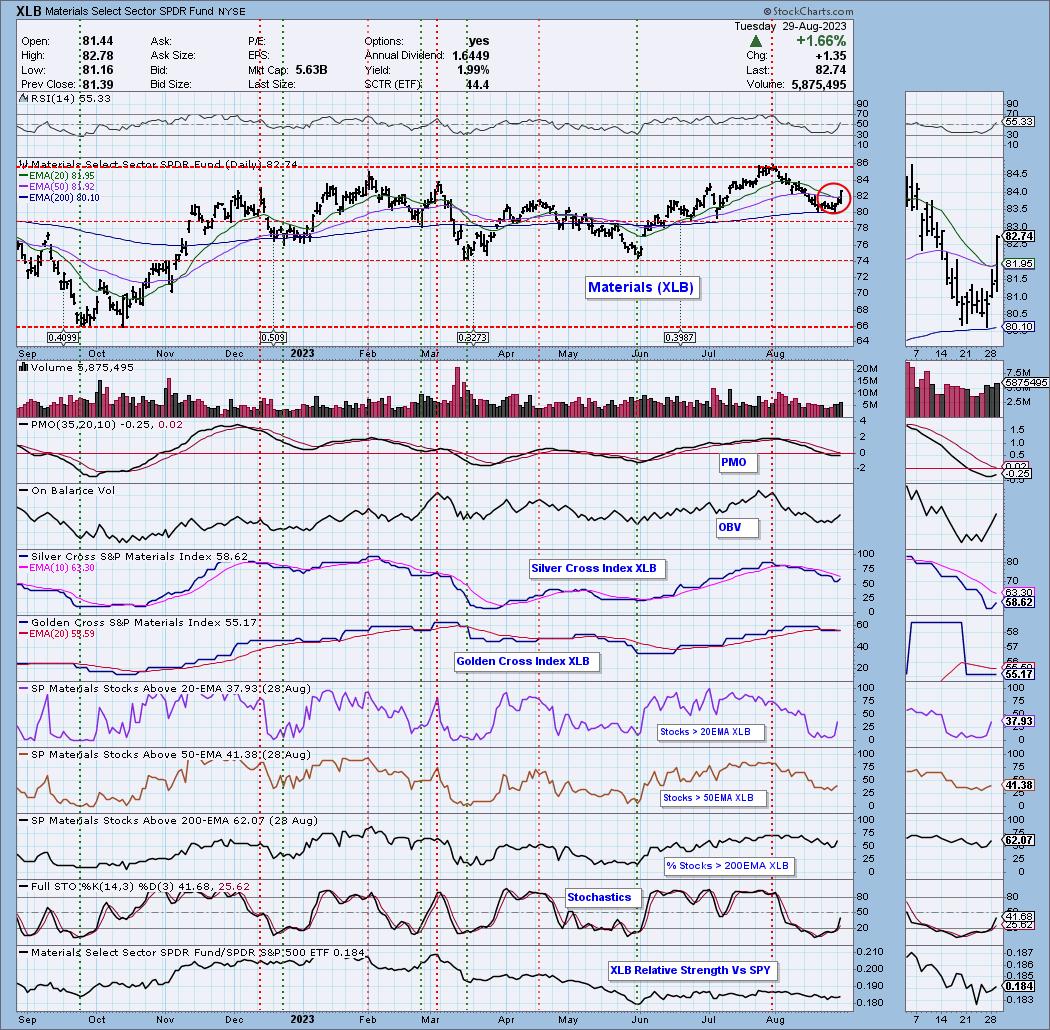Screen dimensions: 1050x1030
Task: Click the 'On Balance Vol' panel label
Action: point(73,490)
